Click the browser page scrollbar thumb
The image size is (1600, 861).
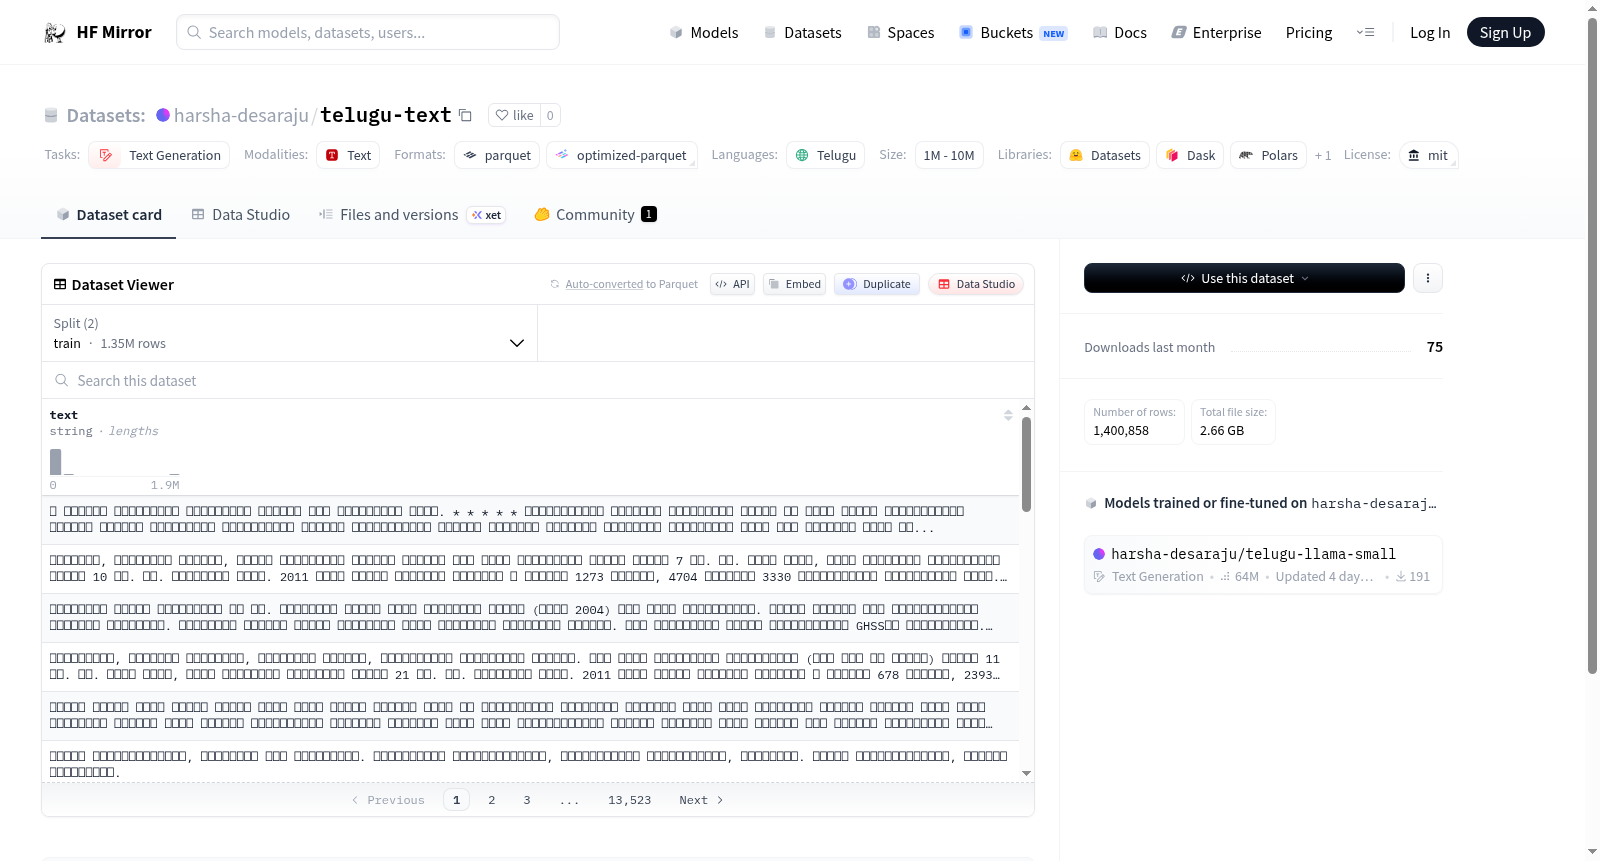pos(1592,345)
